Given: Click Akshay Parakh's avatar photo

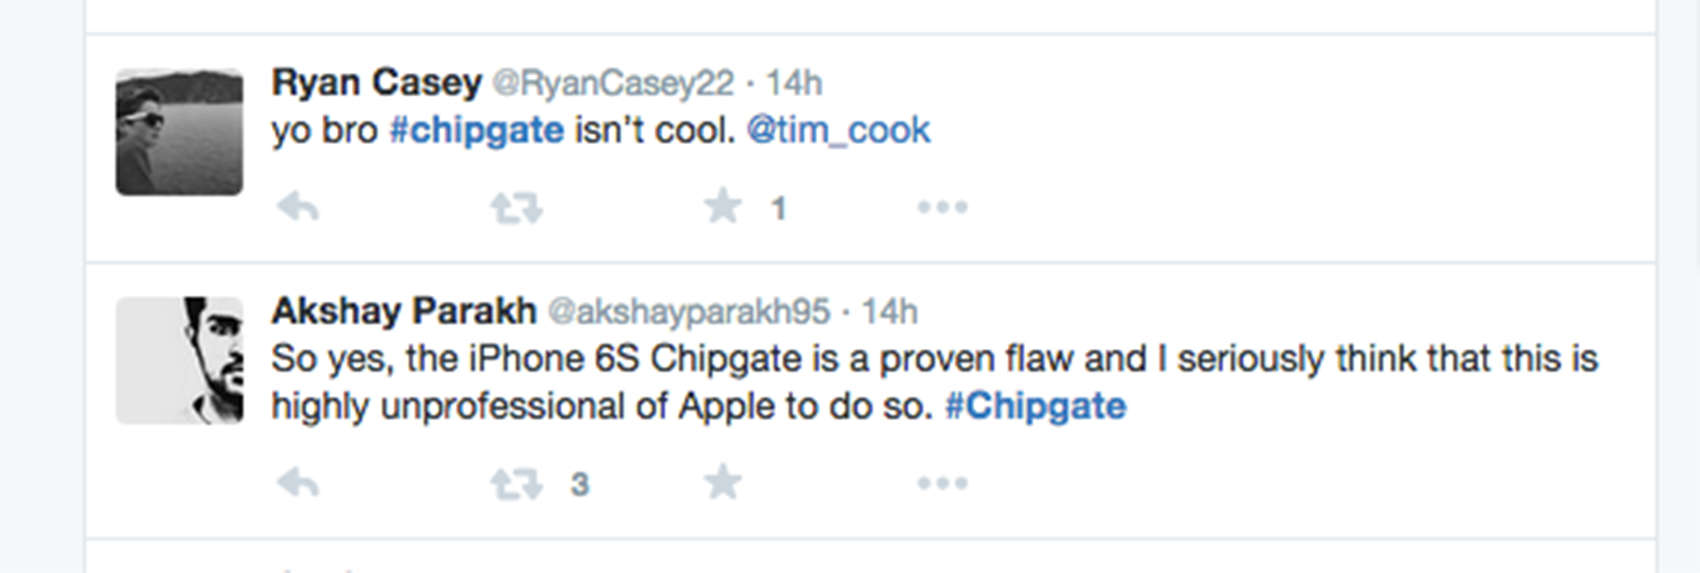Looking at the screenshot, I should pyautogui.click(x=179, y=360).
